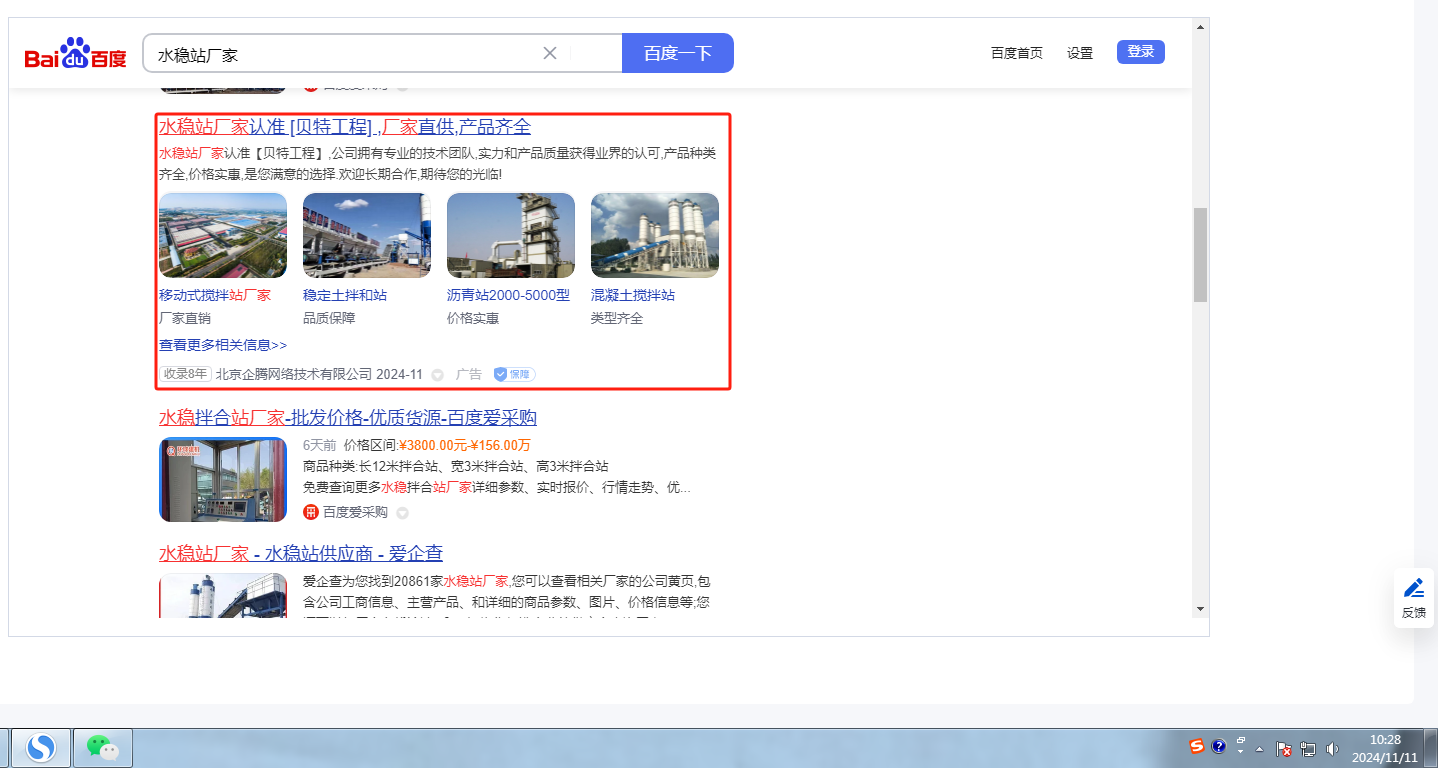The image size is (1438, 768).
Task: Clear the search box with the X icon
Action: [x=549, y=53]
